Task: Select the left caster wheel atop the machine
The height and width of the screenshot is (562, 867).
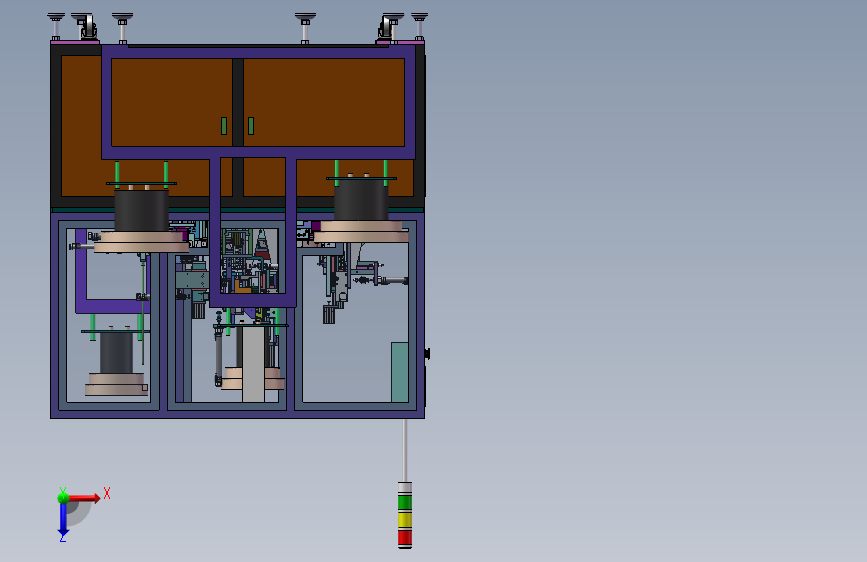Action: 89,27
